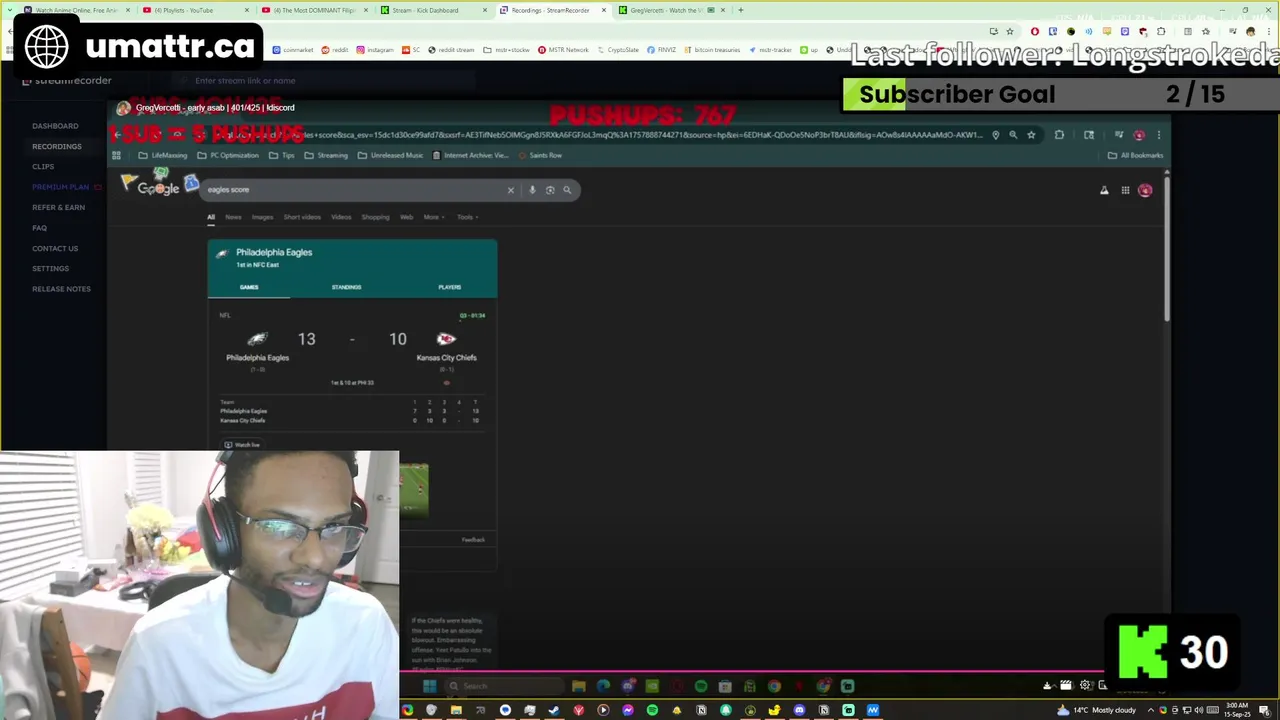Click the recorded taskbar Search box
This screenshot has height=720, width=1280.
pyautogui.click(x=503, y=686)
